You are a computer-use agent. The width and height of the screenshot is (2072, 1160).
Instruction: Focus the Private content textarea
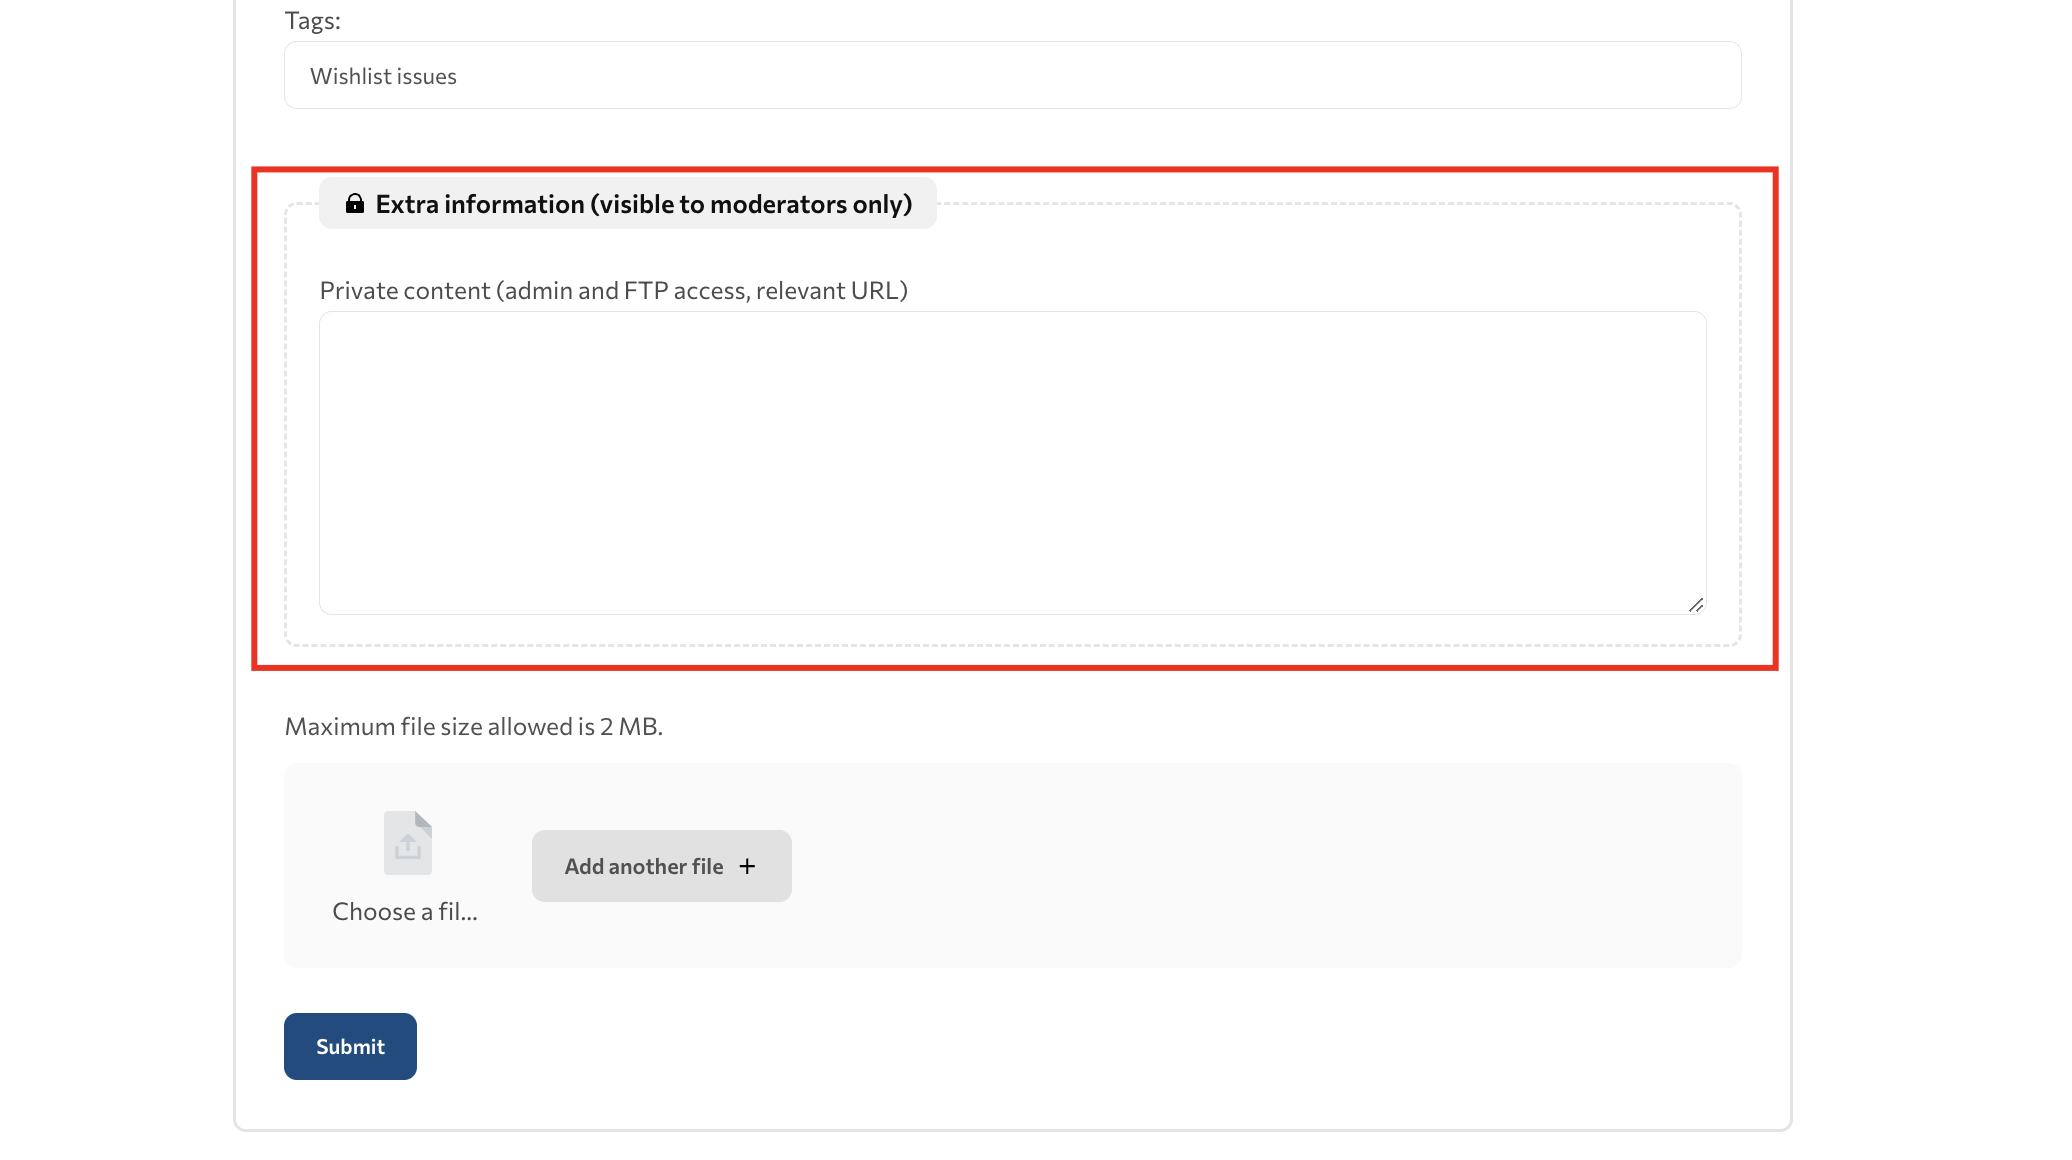coord(1012,463)
